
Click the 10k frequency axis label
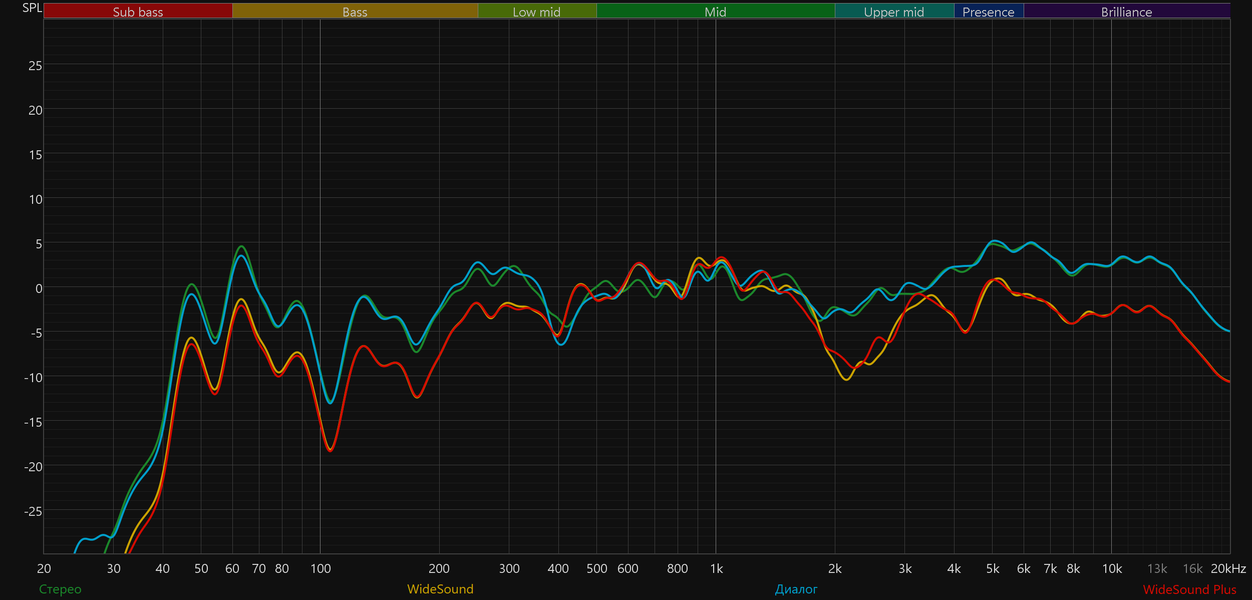[1112, 568]
